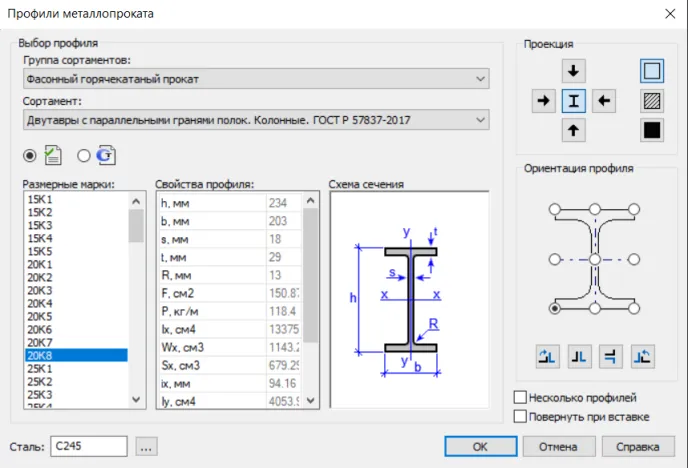The image size is (688, 468).
Task: Select the up-arrow projection button
Action: 574,131
